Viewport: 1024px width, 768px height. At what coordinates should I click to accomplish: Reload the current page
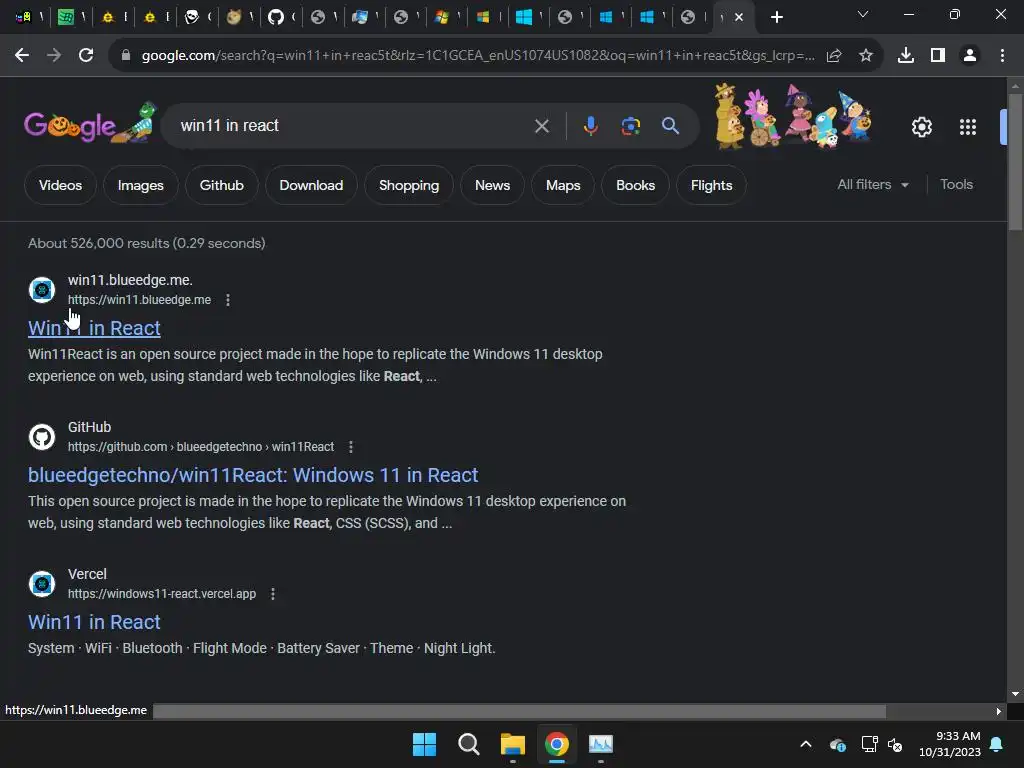[86, 56]
